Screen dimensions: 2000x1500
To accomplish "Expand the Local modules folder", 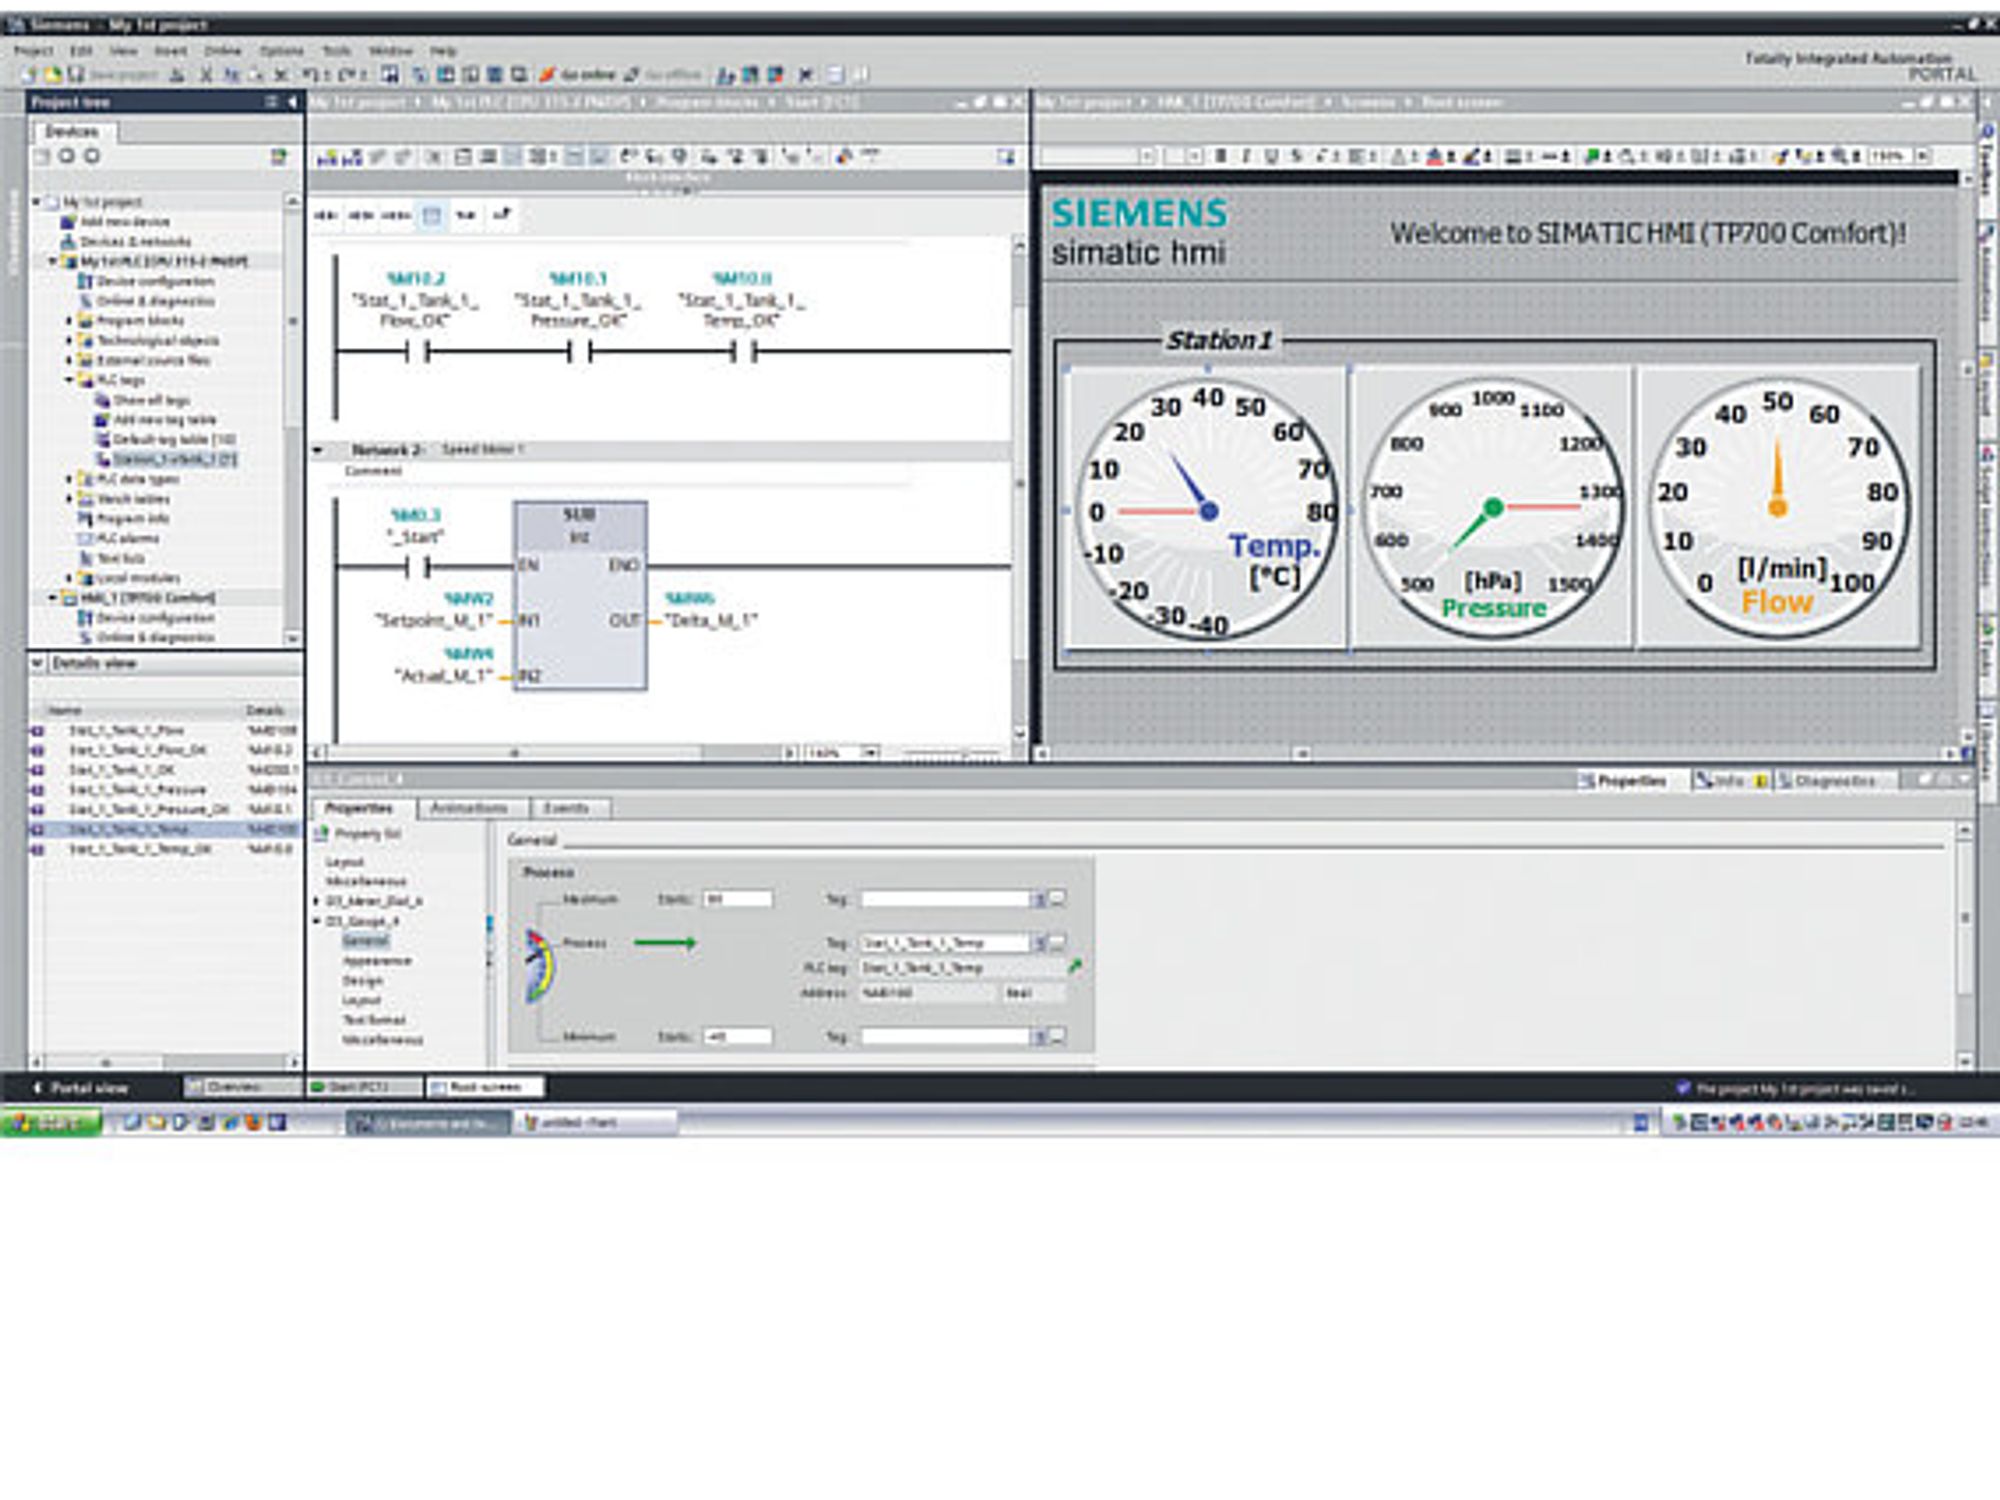I will click(69, 578).
